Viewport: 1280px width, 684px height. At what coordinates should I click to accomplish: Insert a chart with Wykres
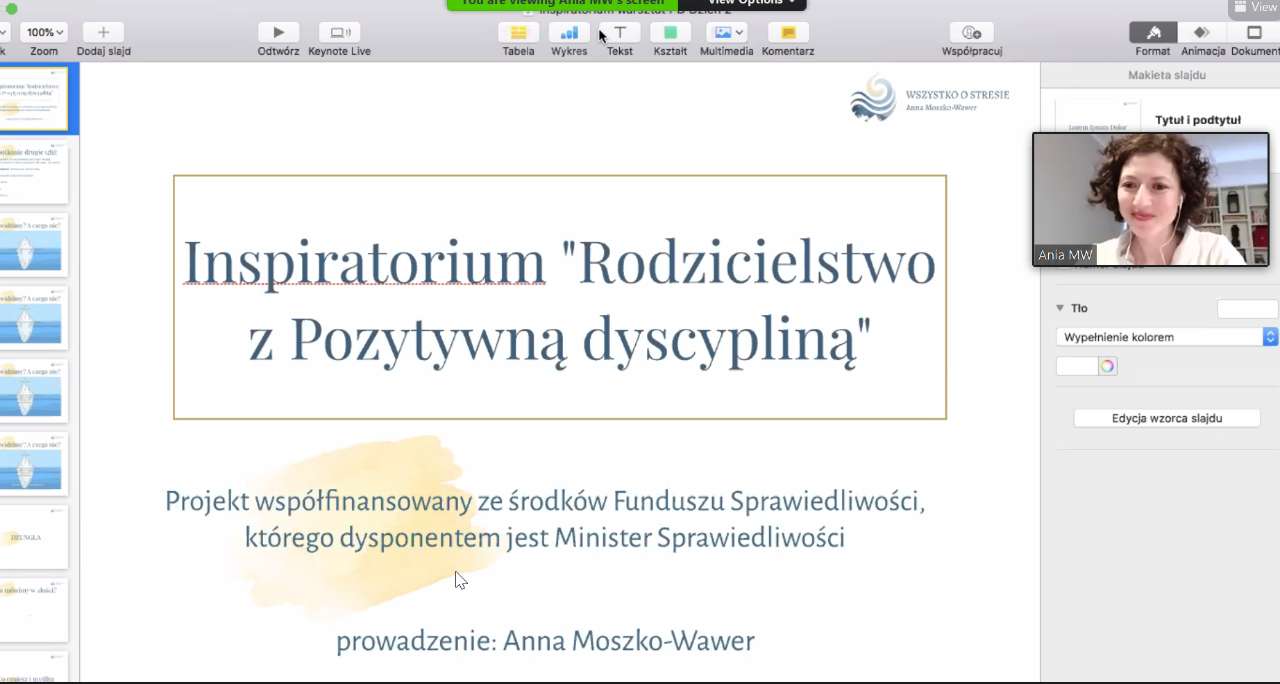(569, 33)
